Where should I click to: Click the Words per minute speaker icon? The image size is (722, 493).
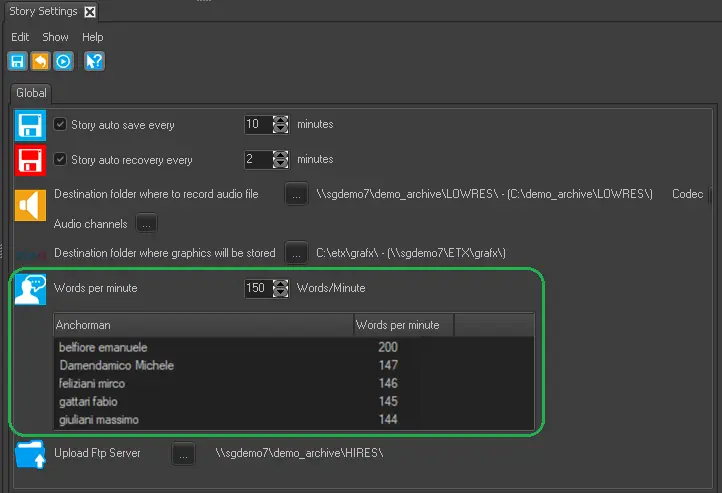pos(30,289)
